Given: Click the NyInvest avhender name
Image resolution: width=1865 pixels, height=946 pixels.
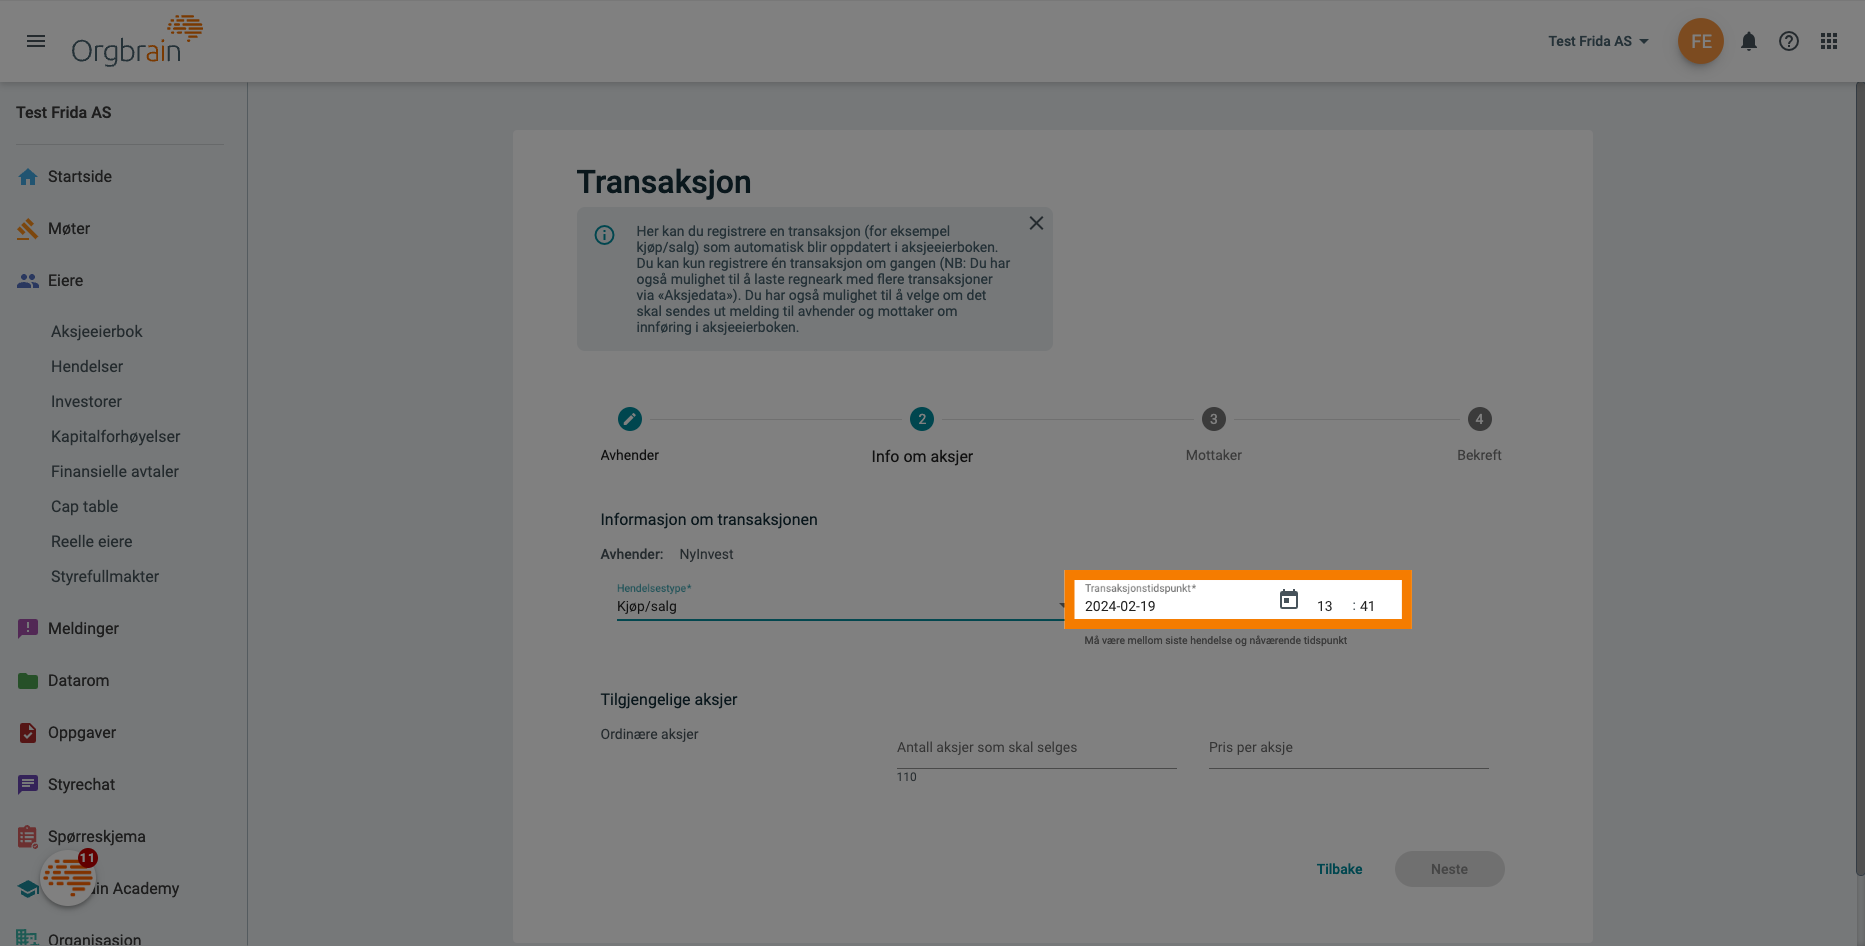Looking at the screenshot, I should (706, 554).
